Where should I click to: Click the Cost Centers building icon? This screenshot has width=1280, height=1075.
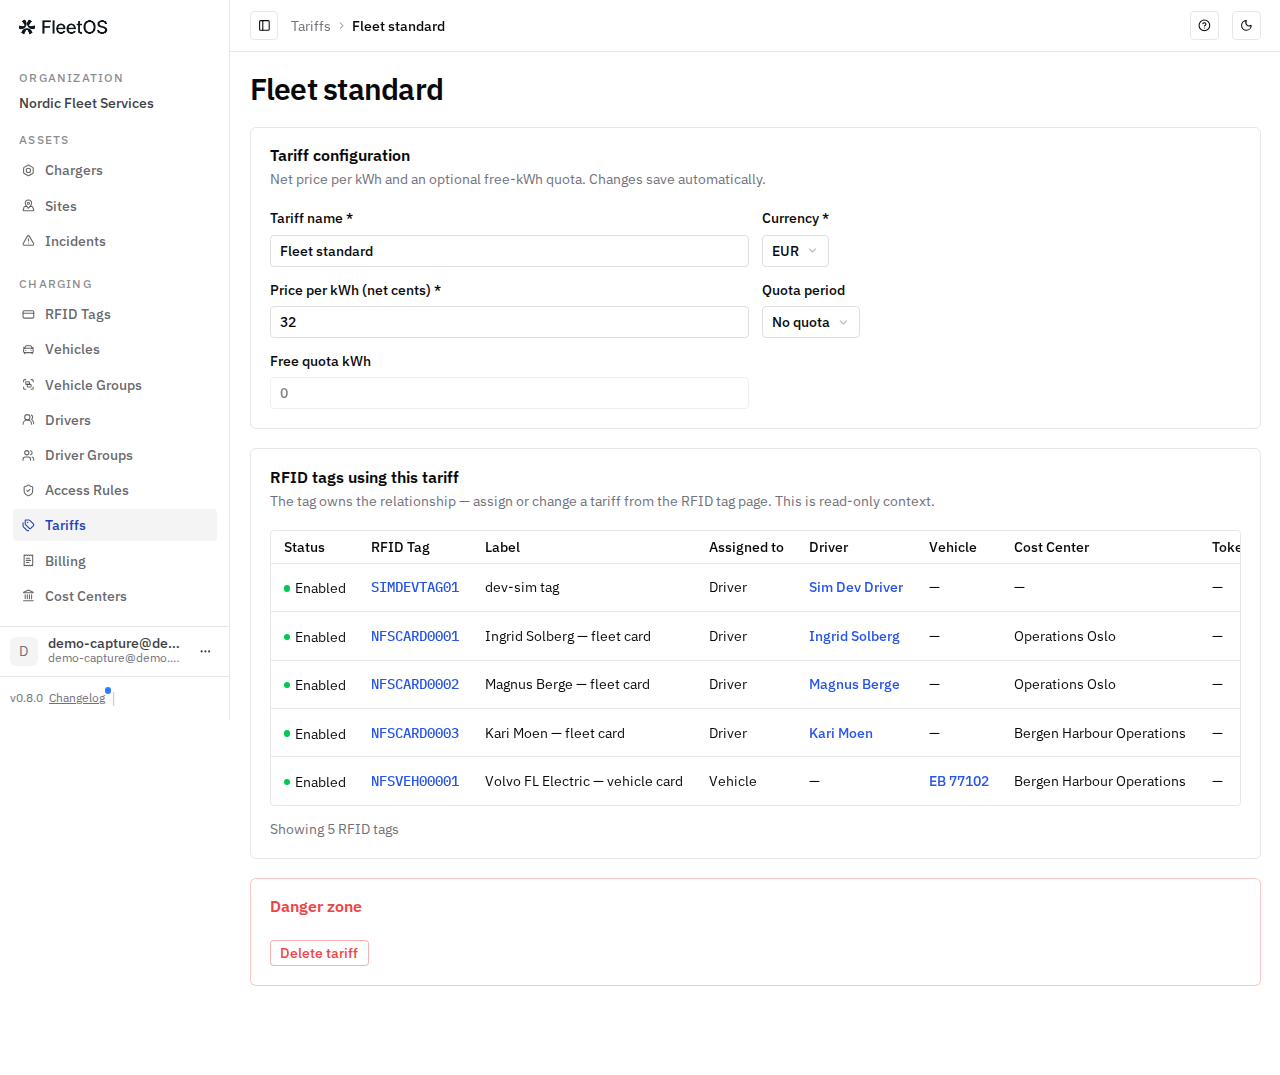(29, 596)
